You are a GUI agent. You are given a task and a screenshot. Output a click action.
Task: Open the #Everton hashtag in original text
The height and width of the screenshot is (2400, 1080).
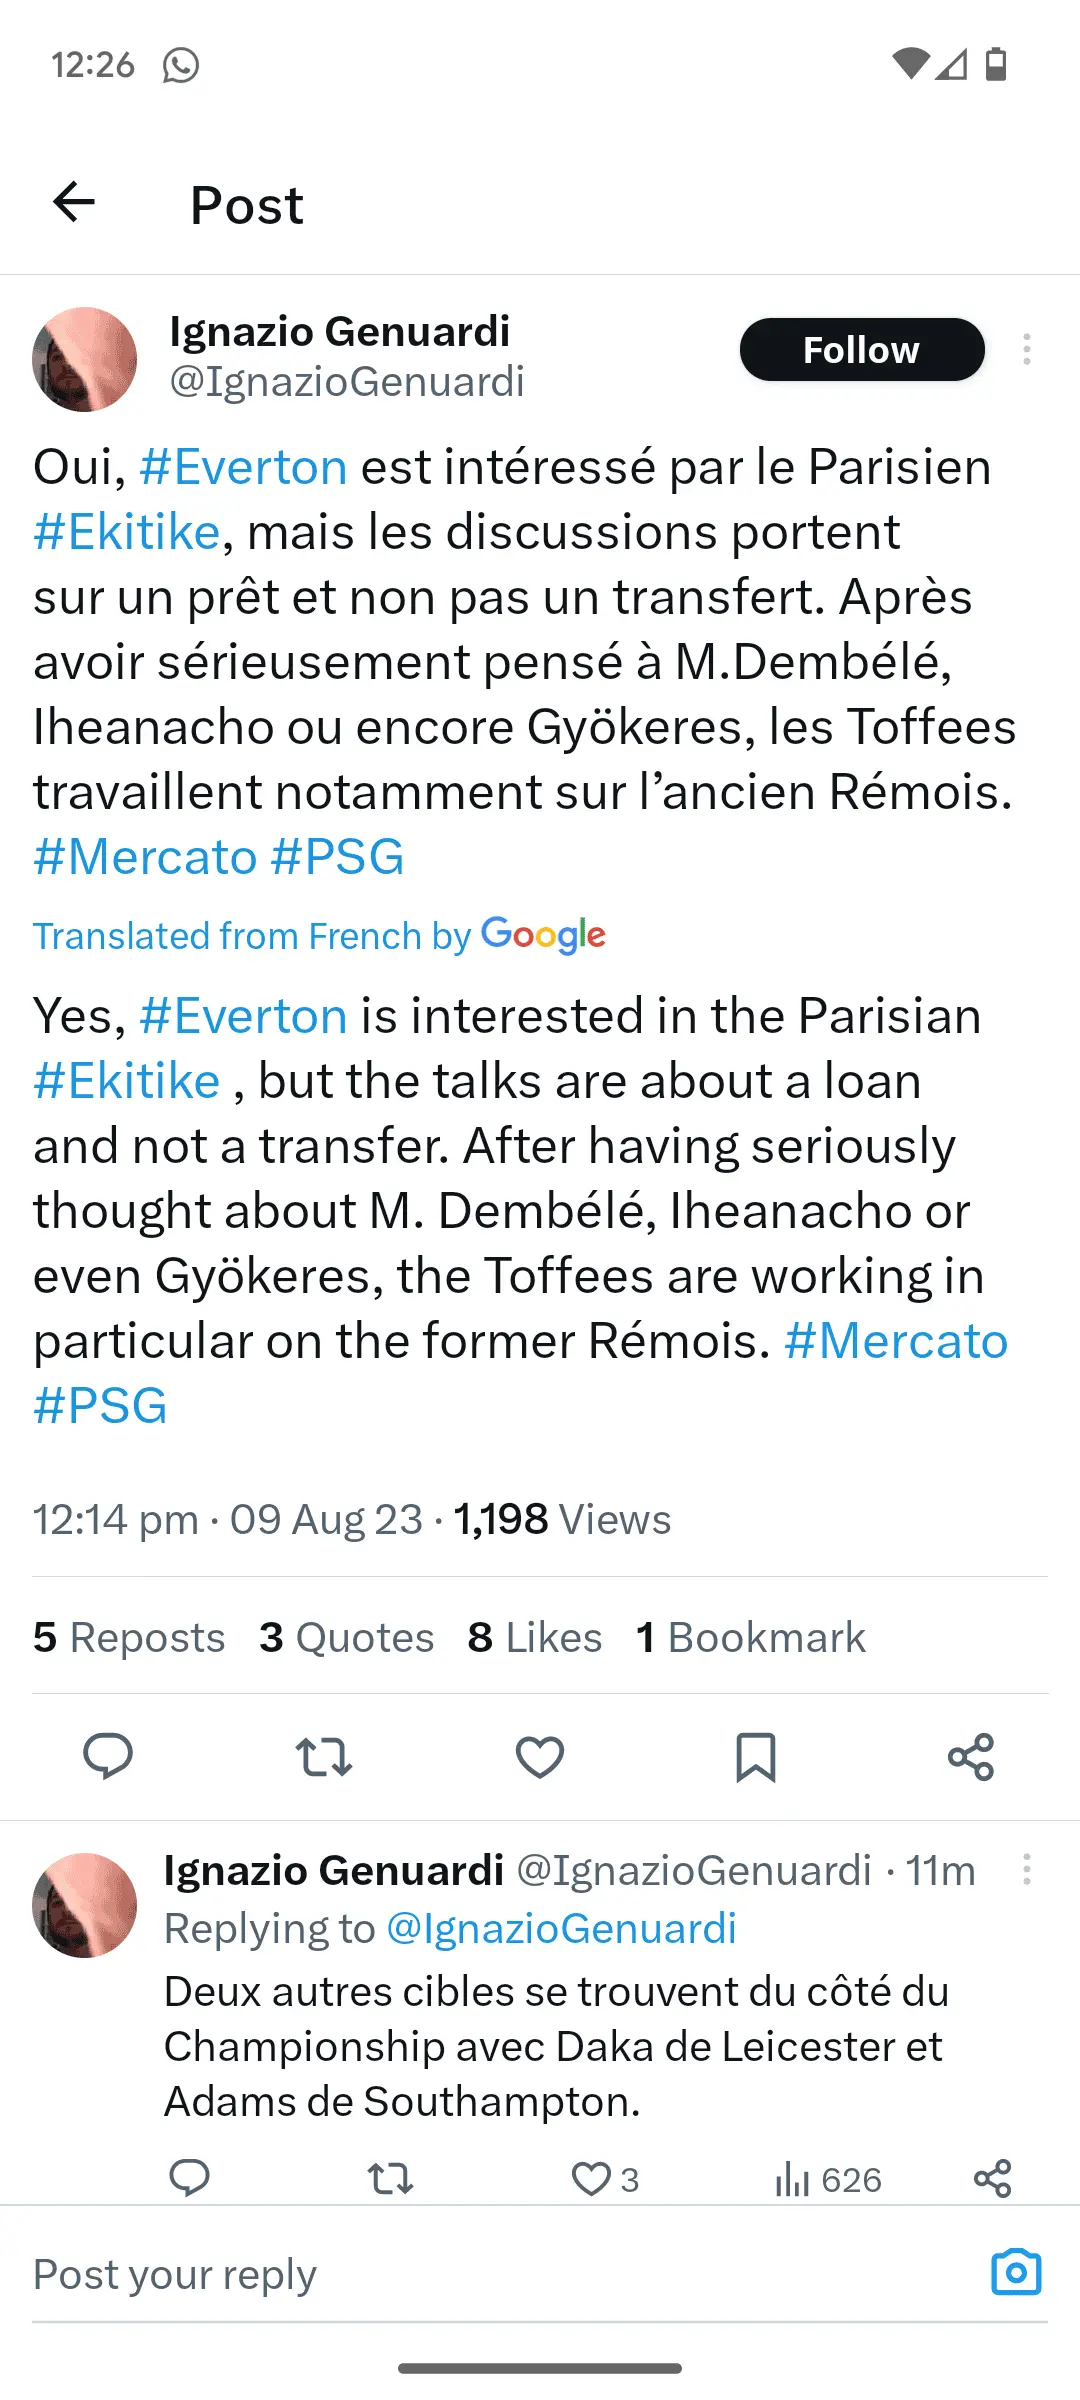point(243,467)
